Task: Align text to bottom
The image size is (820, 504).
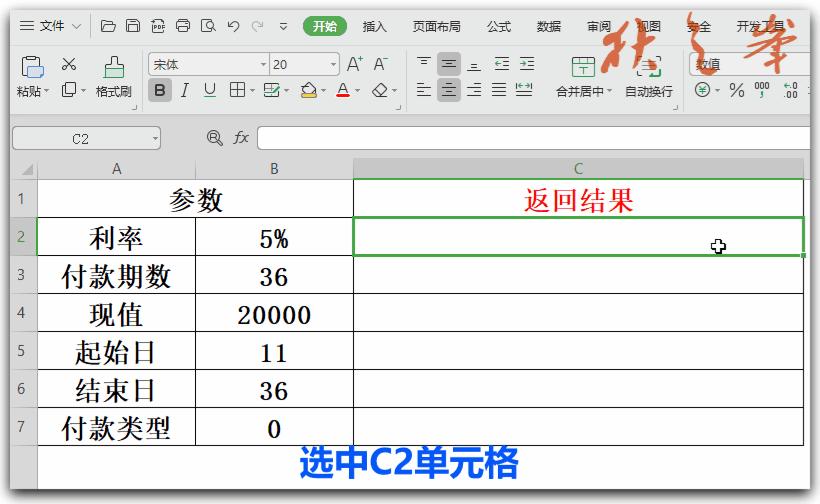Action: pos(474,65)
